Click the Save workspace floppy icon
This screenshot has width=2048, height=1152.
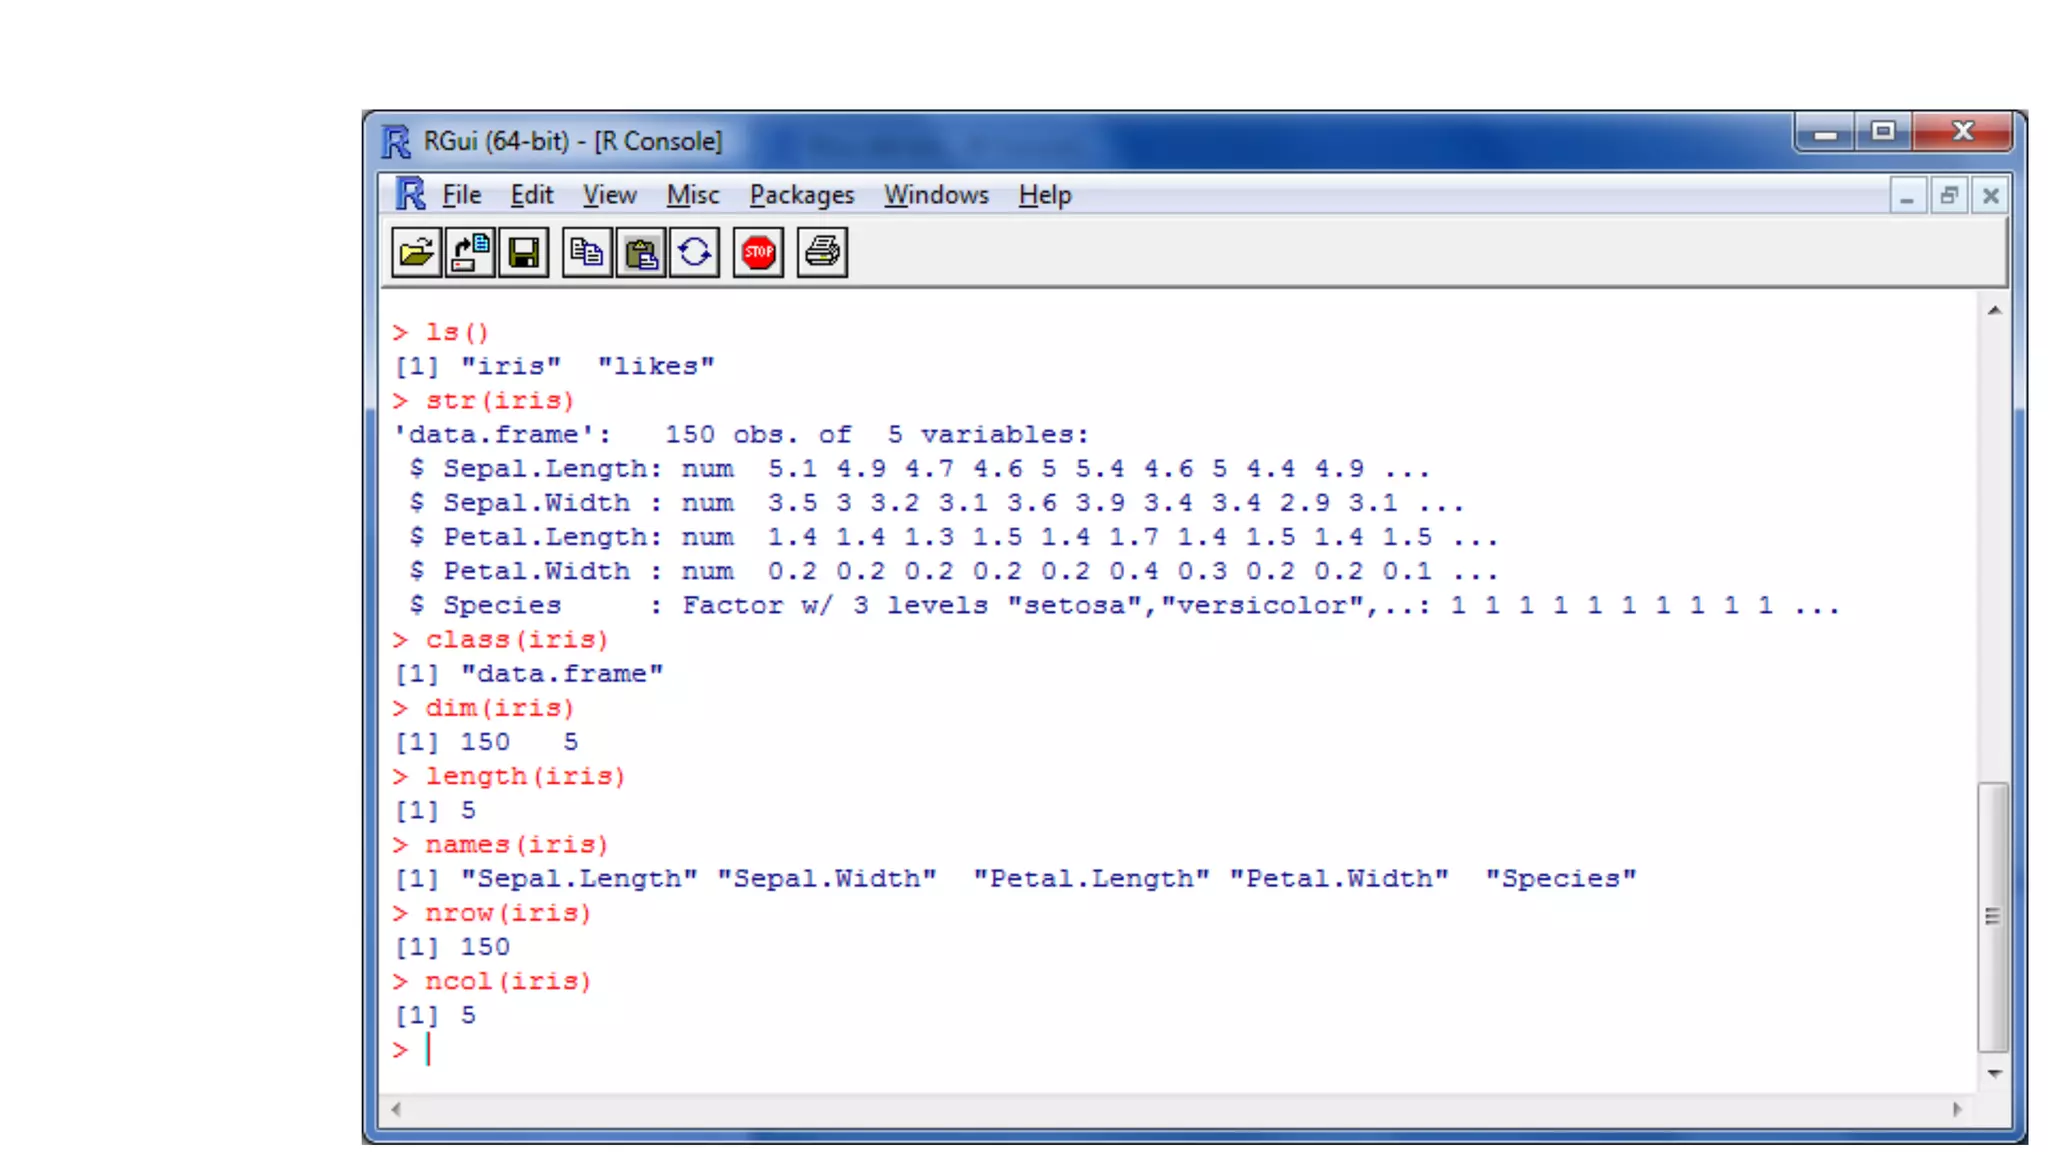pyautogui.click(x=523, y=252)
